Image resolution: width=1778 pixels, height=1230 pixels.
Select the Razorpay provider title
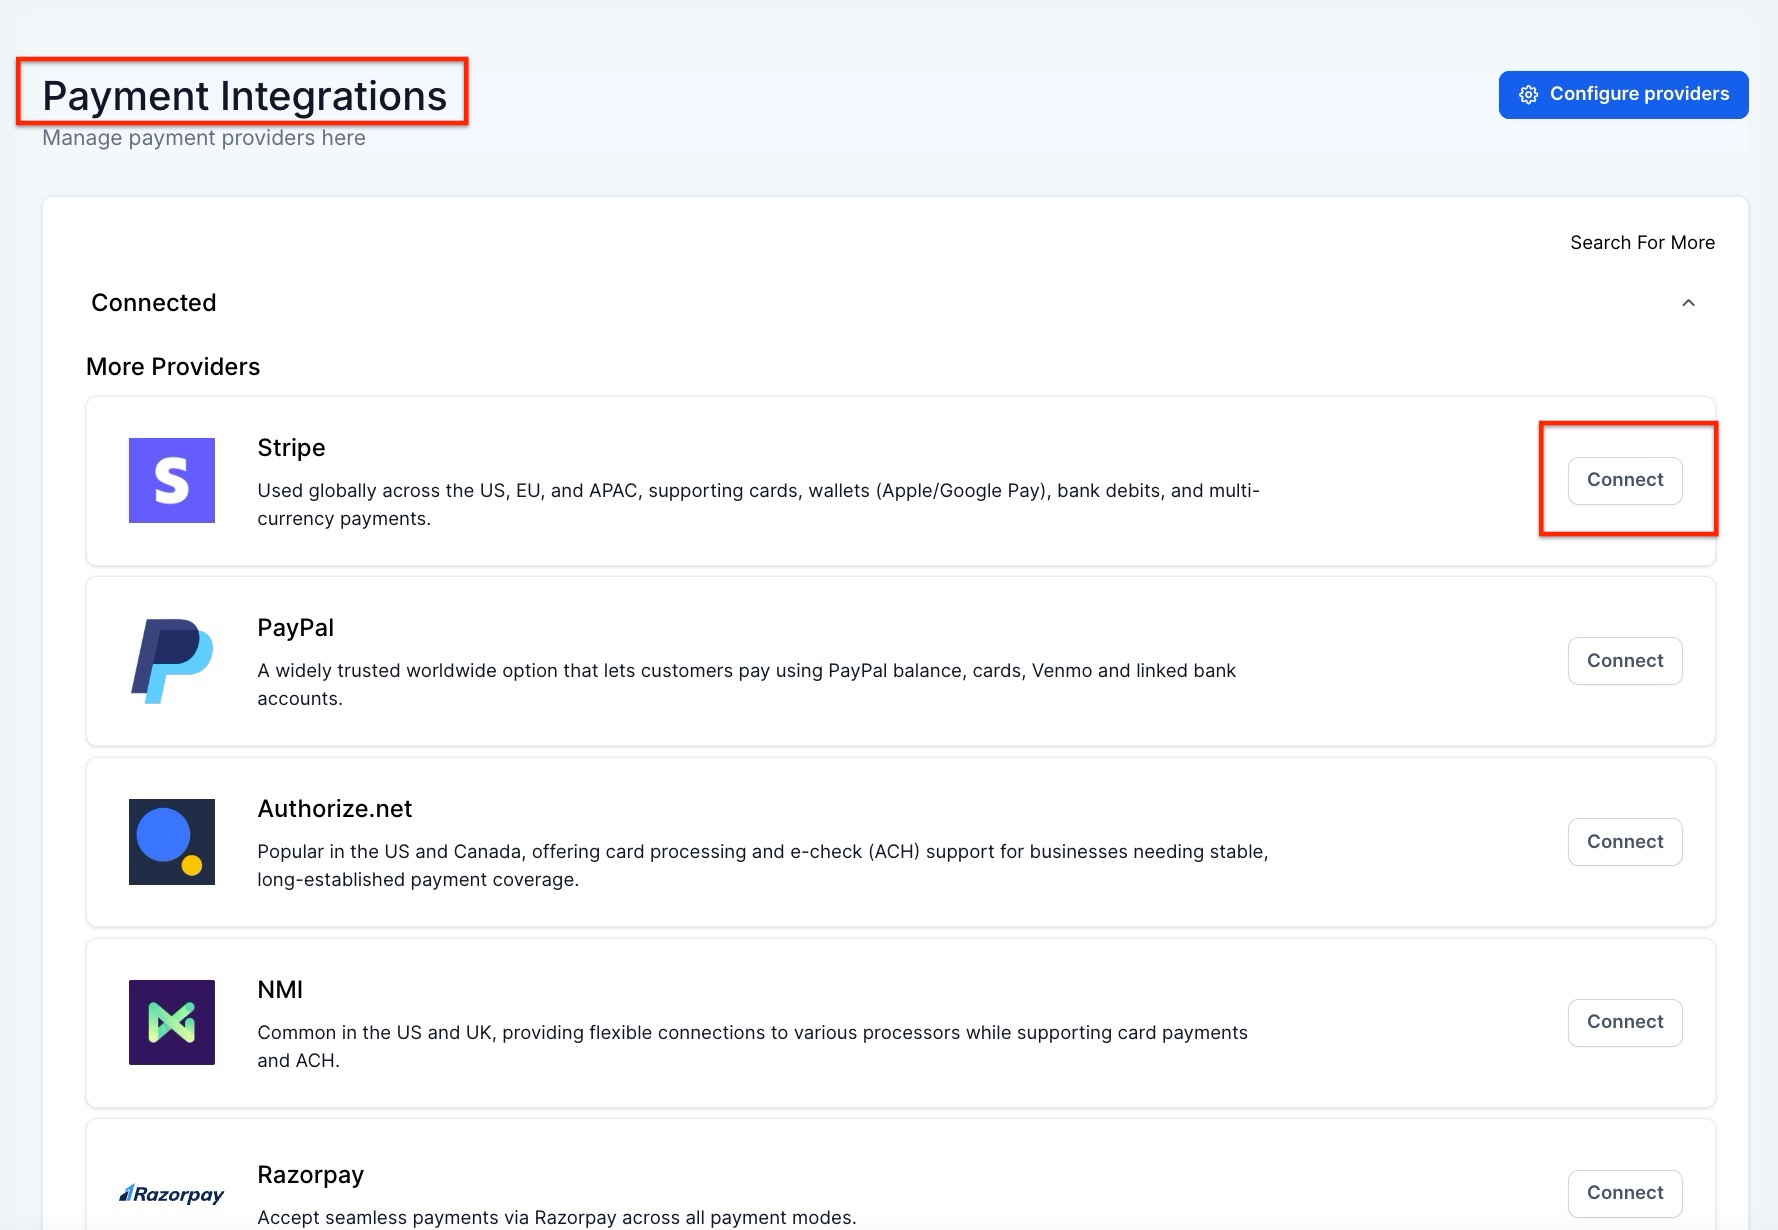tap(310, 1175)
